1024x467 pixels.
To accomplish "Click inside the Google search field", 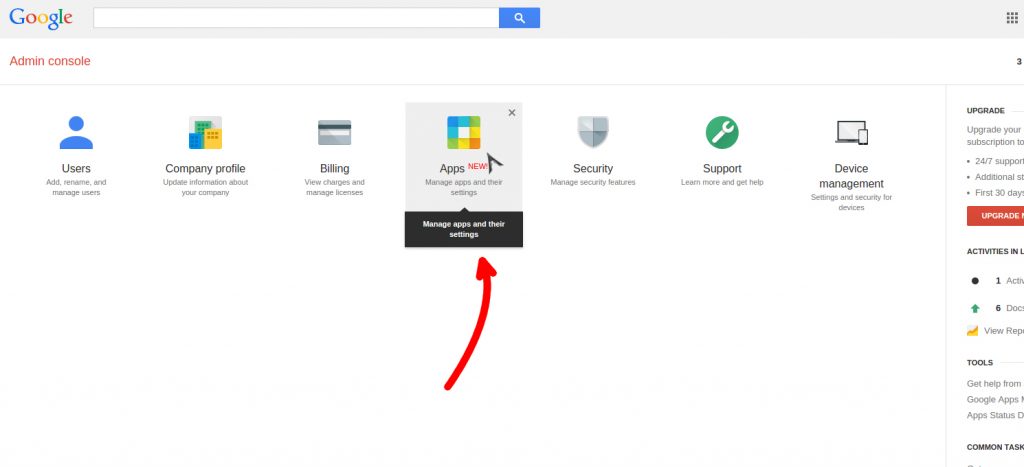I will [296, 18].
